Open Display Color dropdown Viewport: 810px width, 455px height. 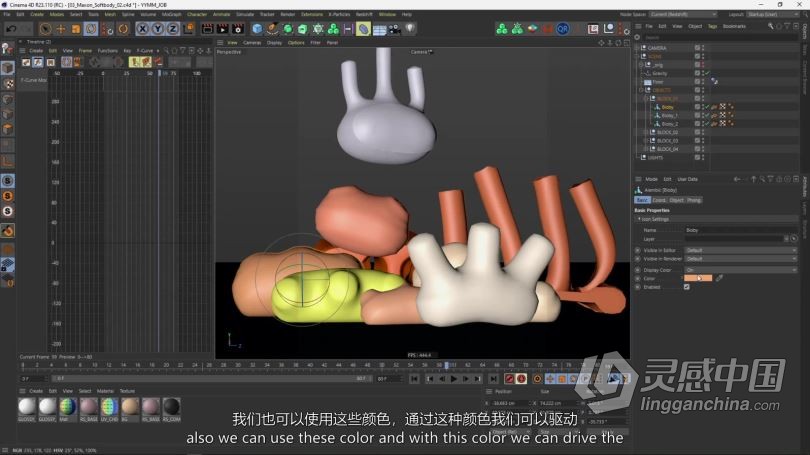tap(741, 270)
